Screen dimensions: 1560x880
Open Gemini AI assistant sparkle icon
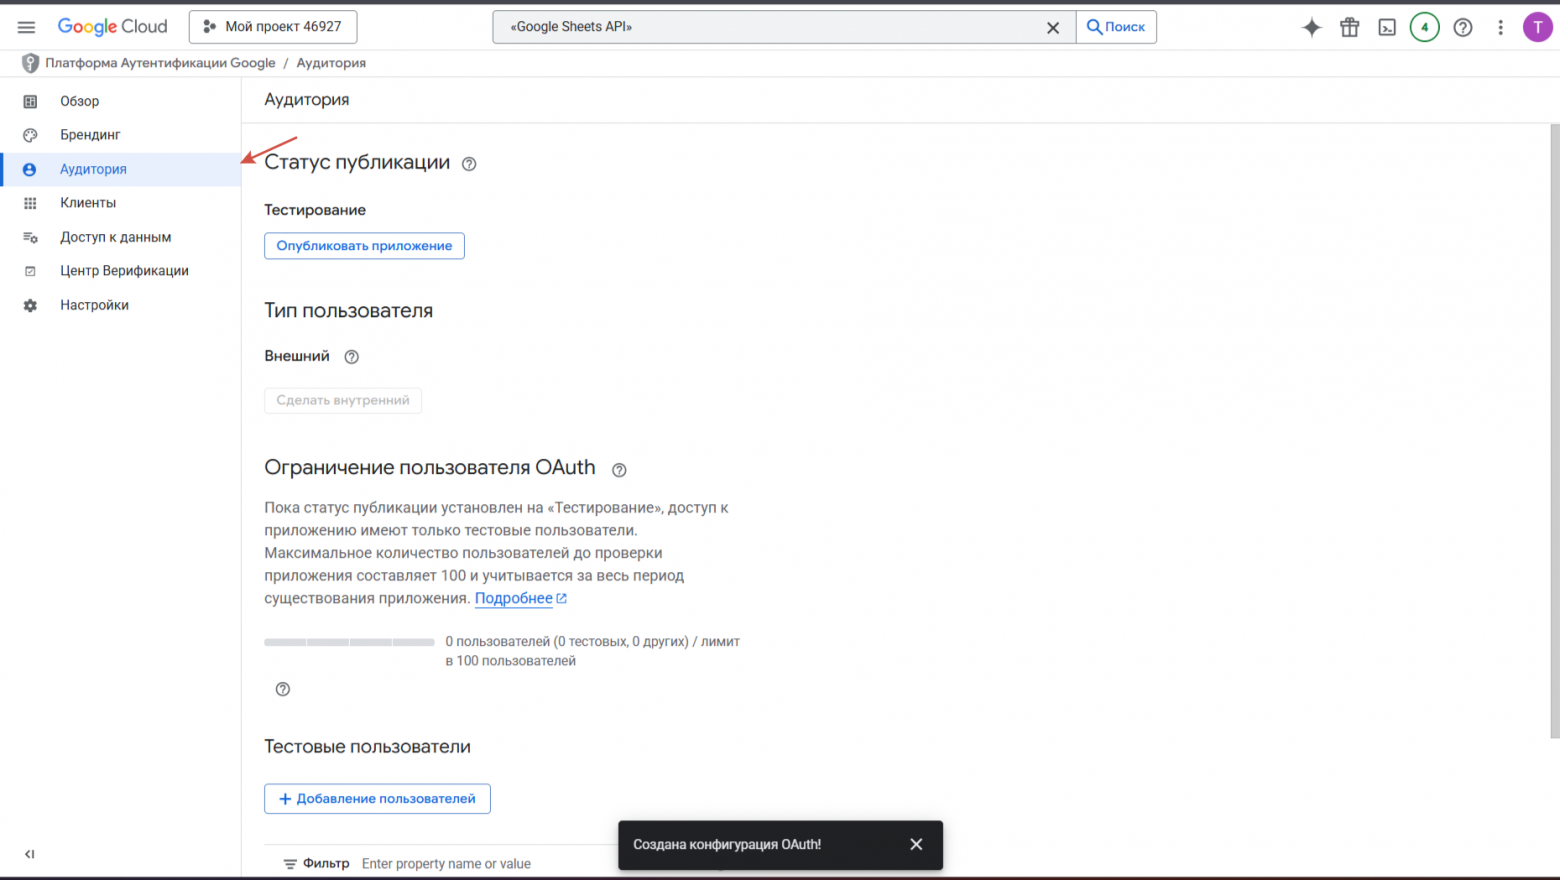pos(1311,27)
